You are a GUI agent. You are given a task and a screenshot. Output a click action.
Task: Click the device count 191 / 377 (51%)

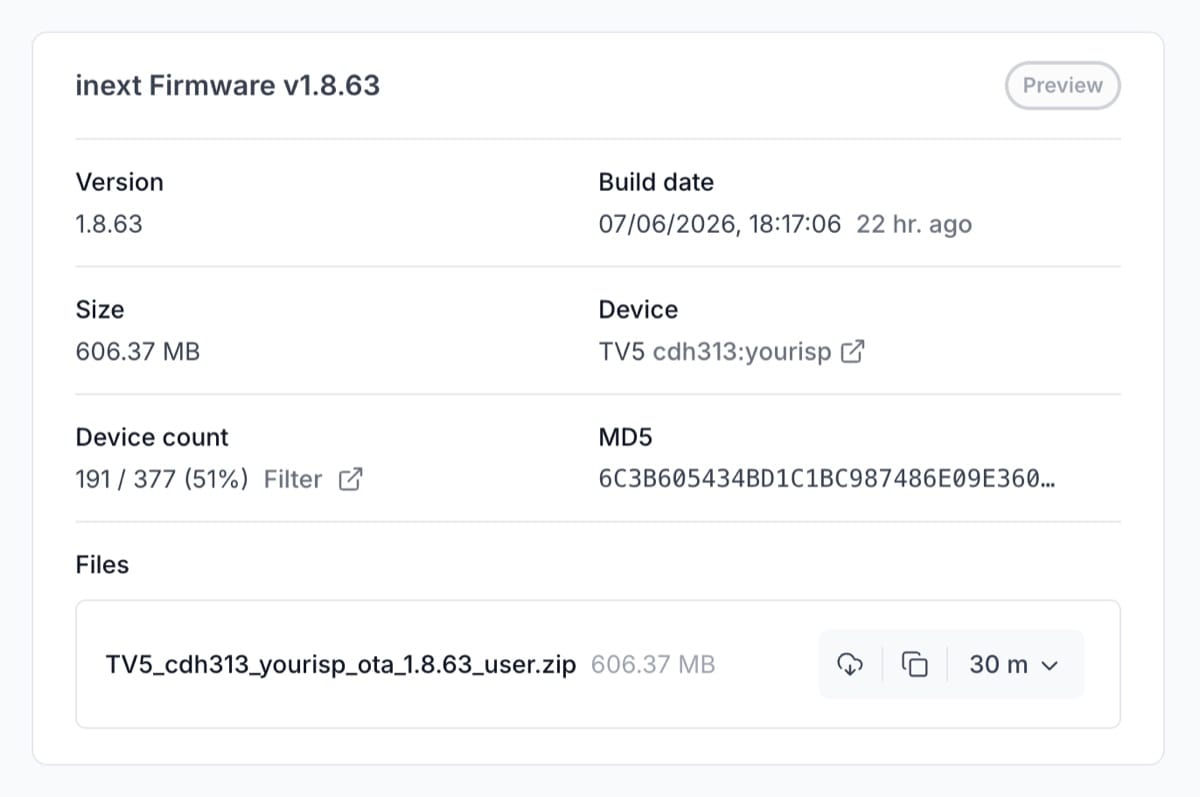pos(162,479)
